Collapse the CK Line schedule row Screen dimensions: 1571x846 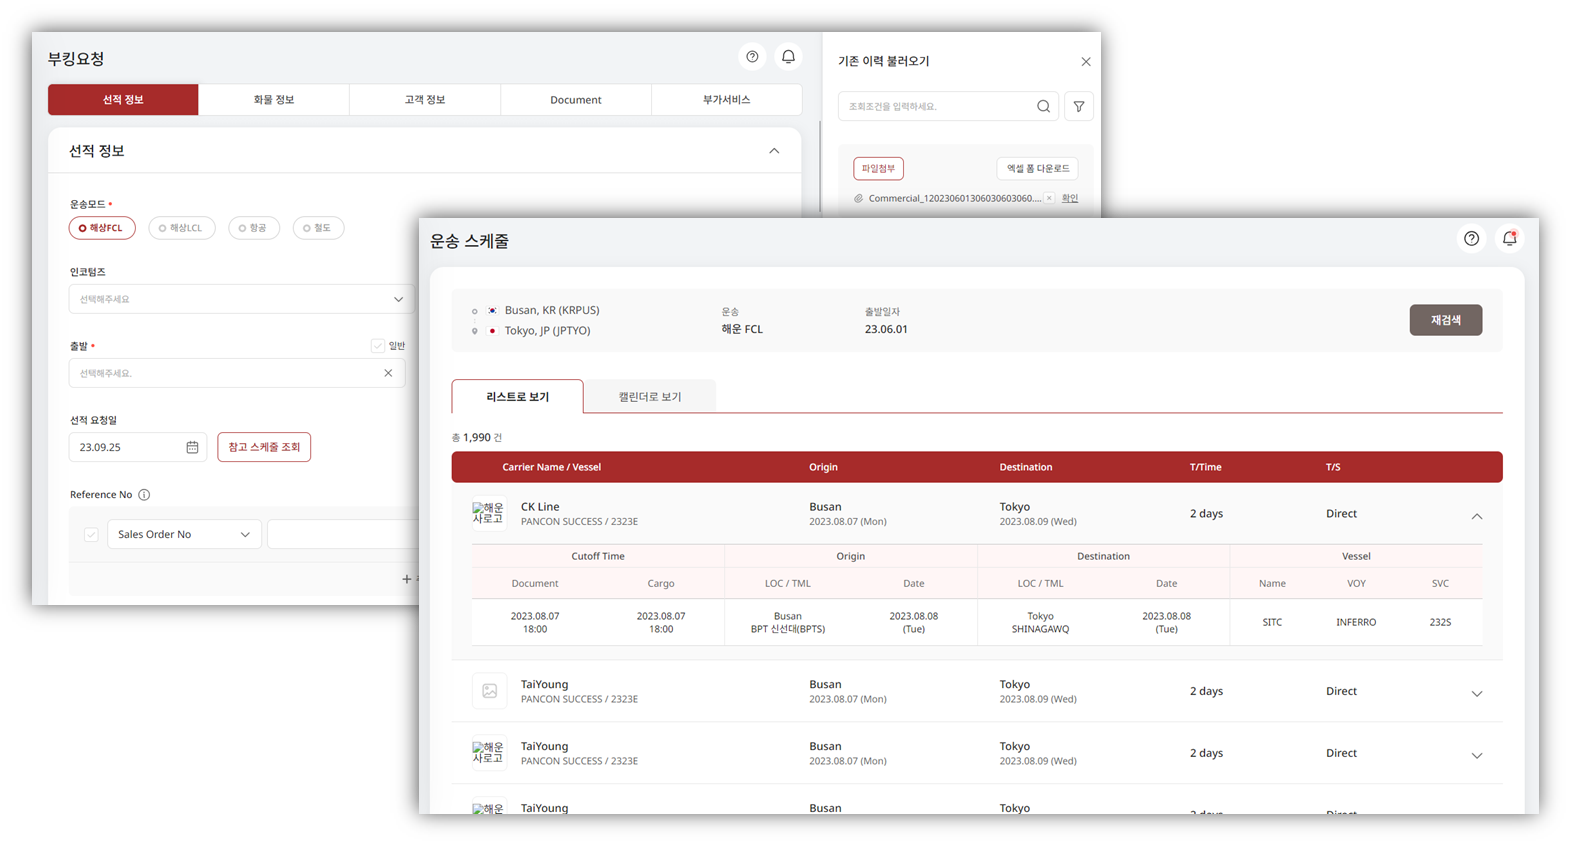1476,516
